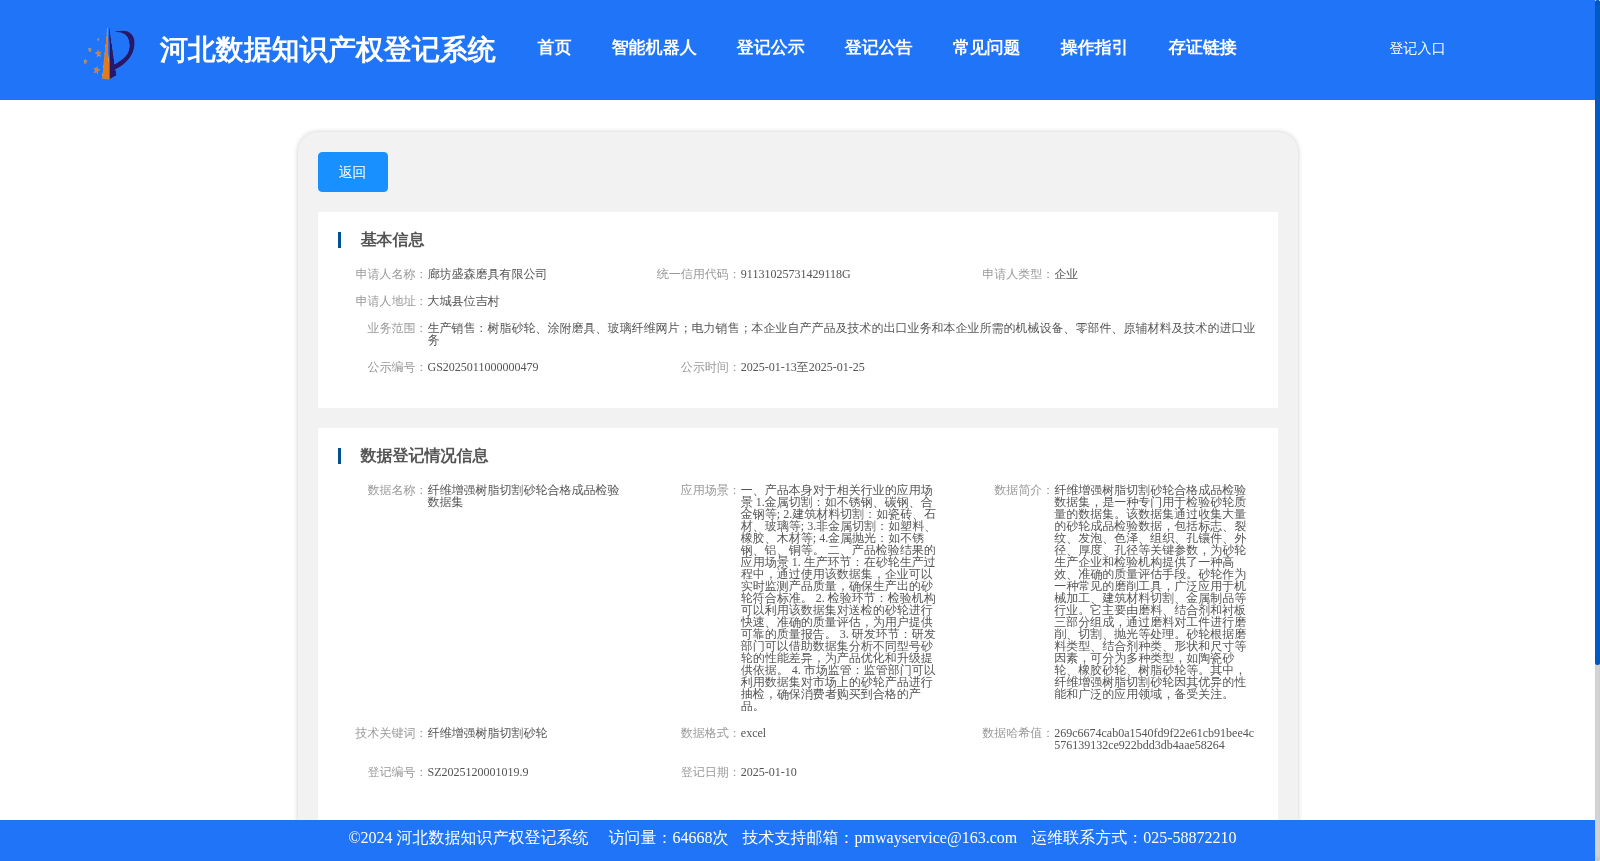Open 存证链接 menu item
Screen dimensions: 1600x861
point(1202,48)
